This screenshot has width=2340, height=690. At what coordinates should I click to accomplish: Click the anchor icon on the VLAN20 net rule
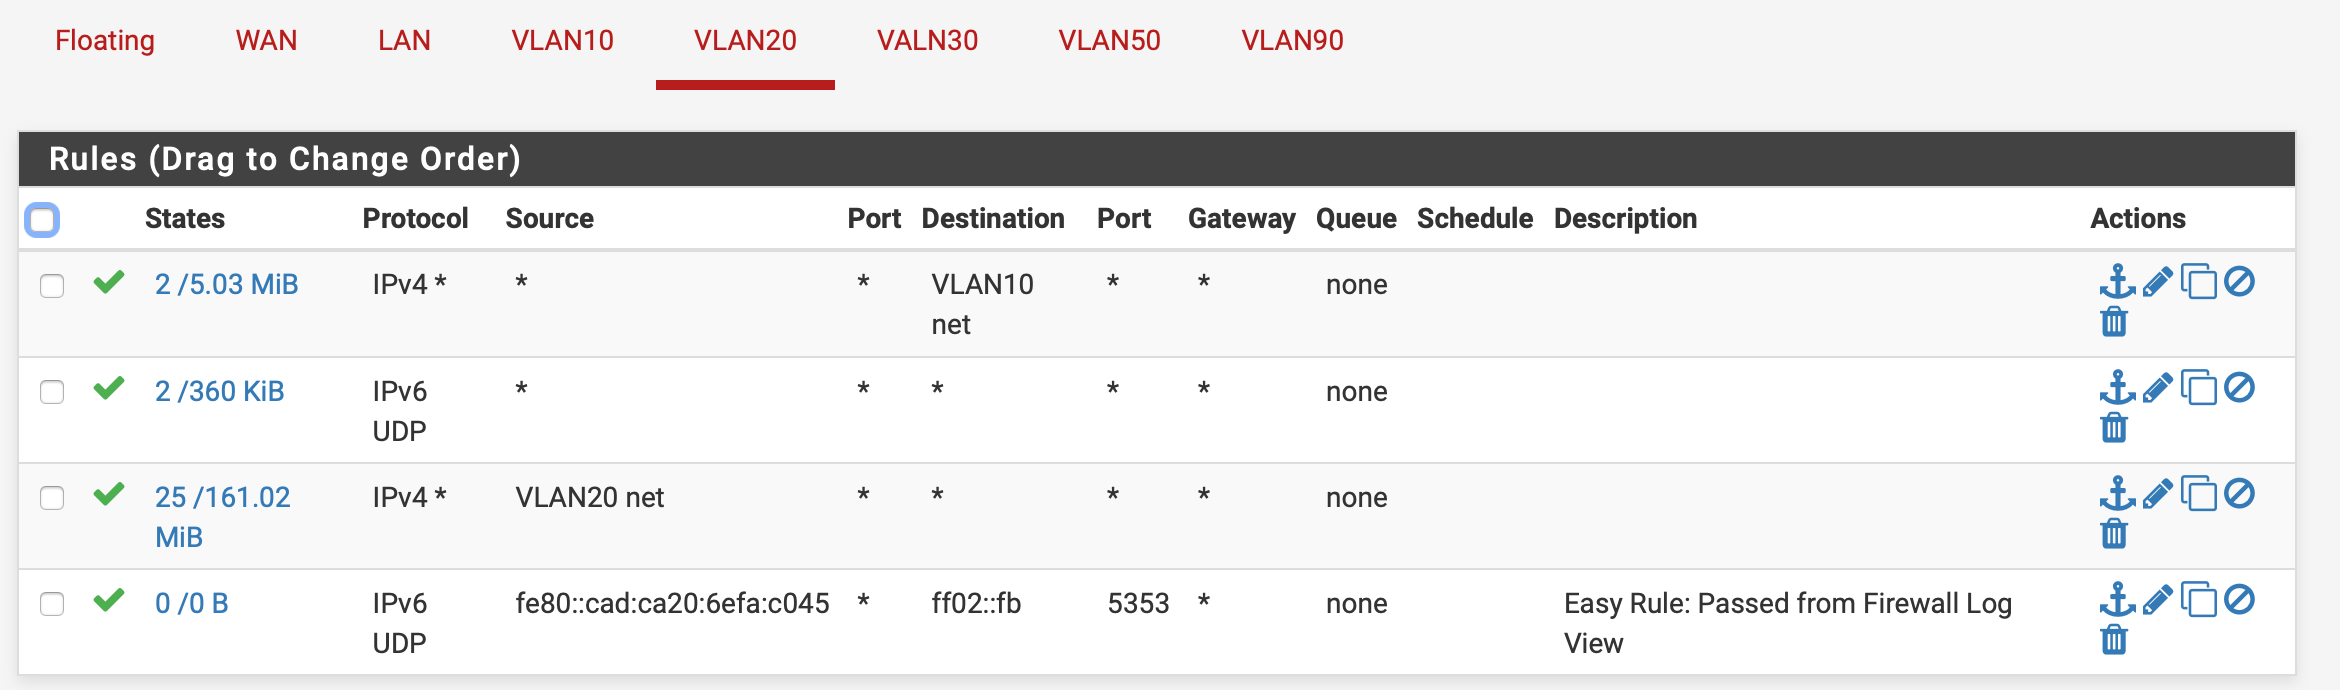click(2116, 494)
